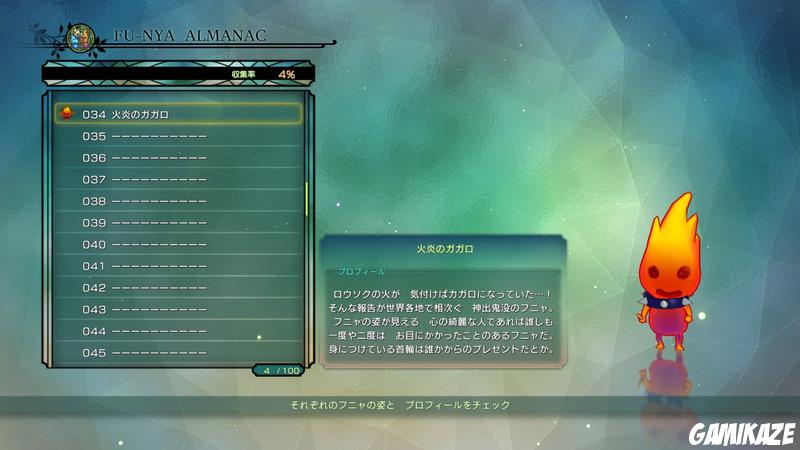Screen dimensions: 800x450
Task: Select locked entry 037
Action: (178, 180)
